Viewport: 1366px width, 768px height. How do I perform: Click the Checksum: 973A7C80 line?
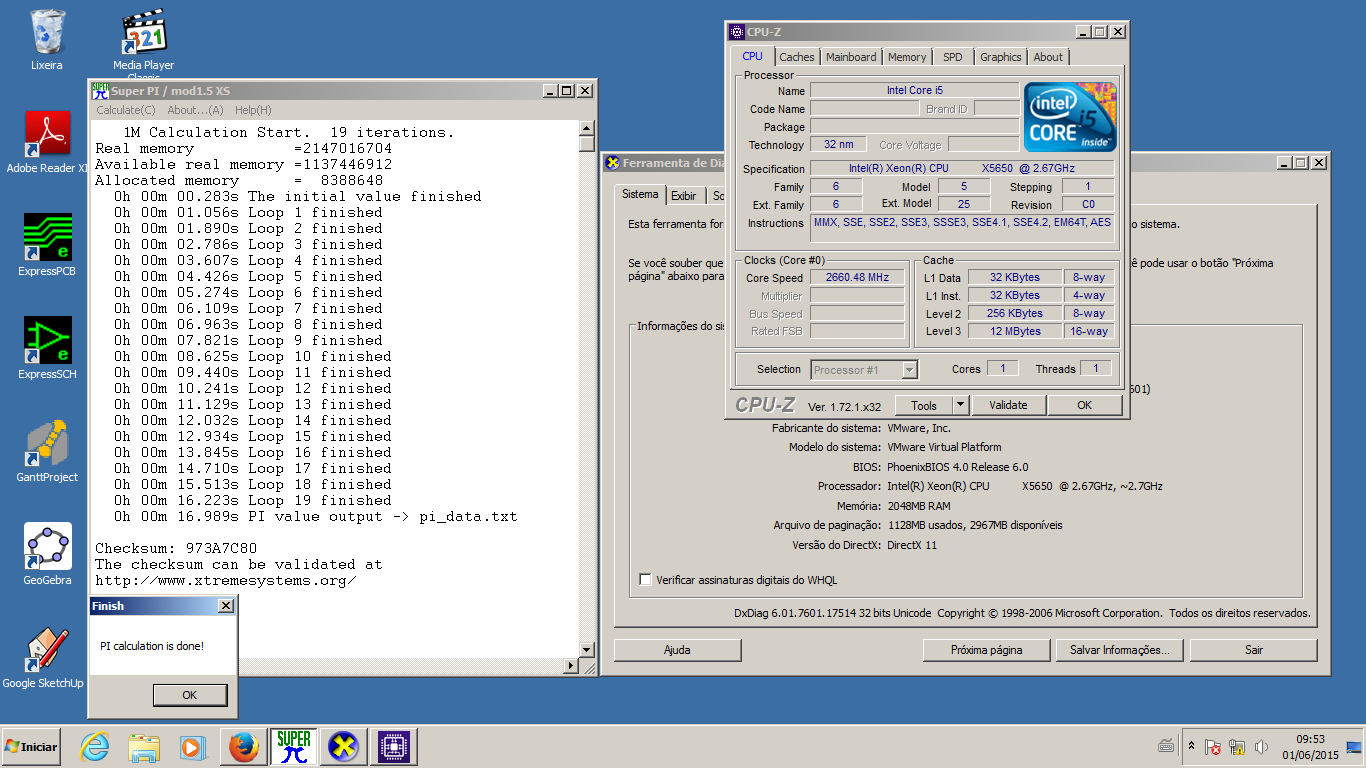(176, 549)
